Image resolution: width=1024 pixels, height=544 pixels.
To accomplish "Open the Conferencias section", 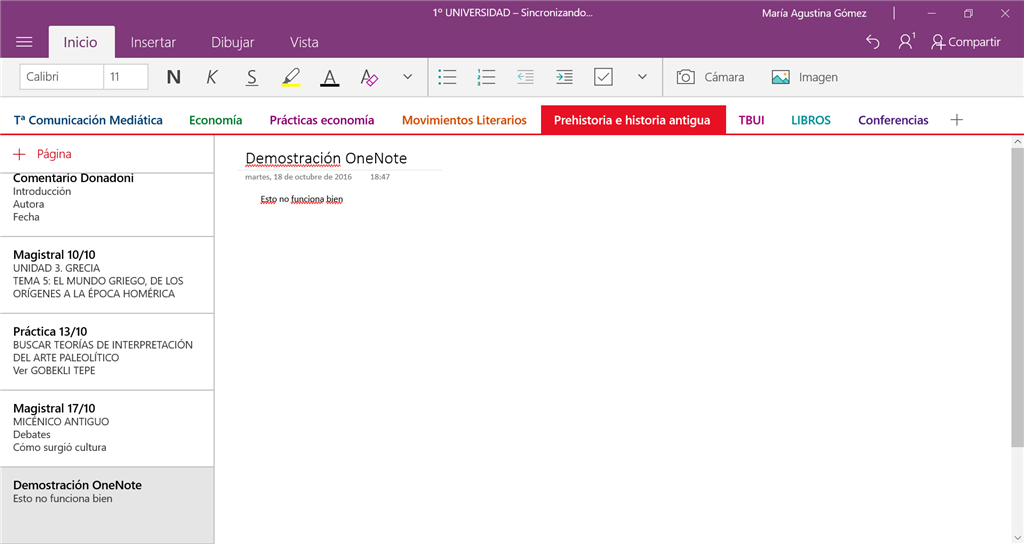I will point(893,120).
